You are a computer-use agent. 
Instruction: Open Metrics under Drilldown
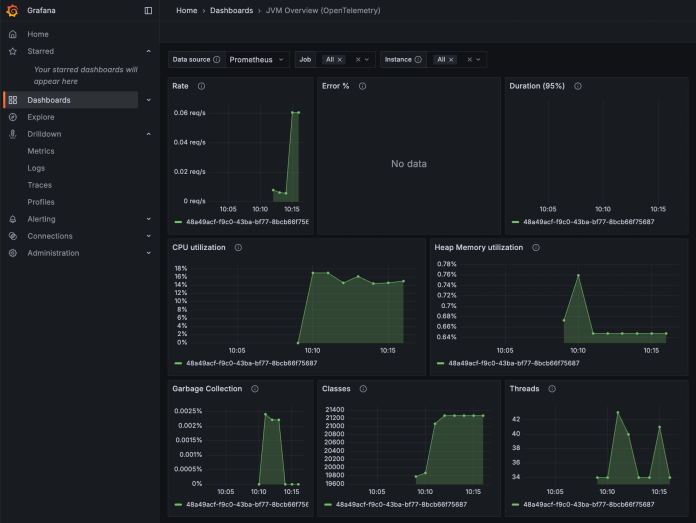[41, 151]
